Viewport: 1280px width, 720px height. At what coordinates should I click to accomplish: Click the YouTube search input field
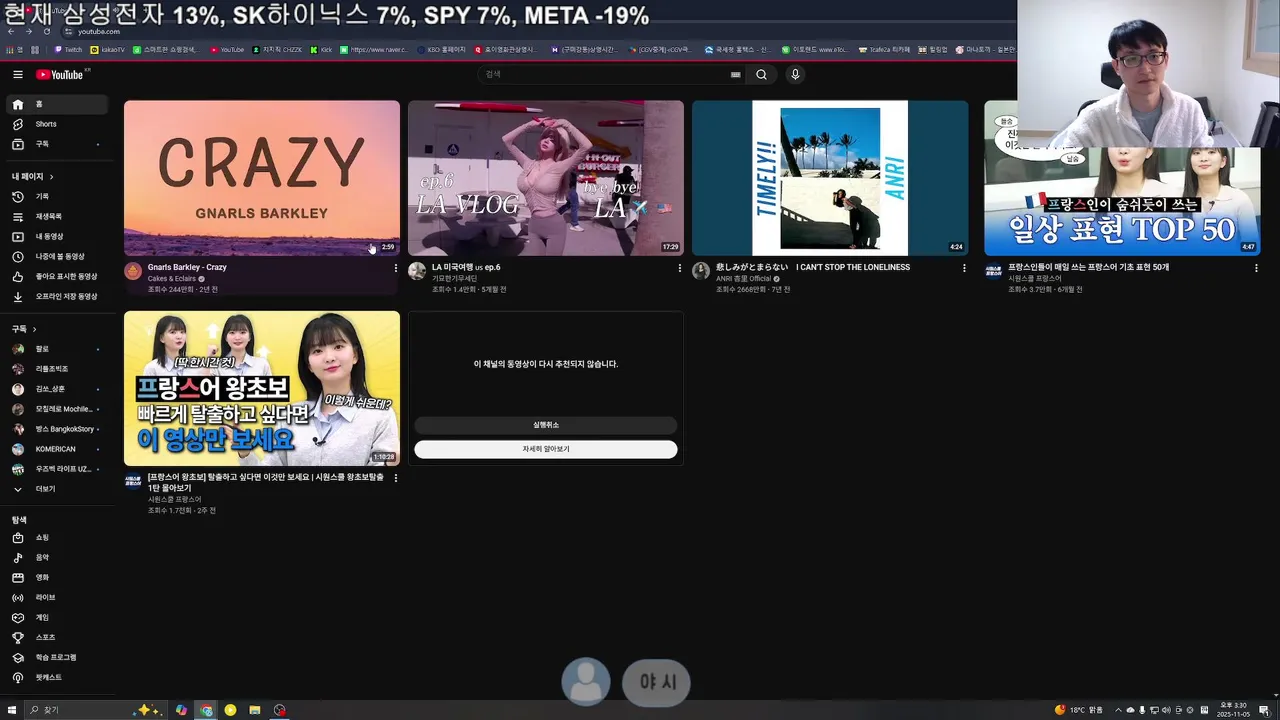coord(603,74)
